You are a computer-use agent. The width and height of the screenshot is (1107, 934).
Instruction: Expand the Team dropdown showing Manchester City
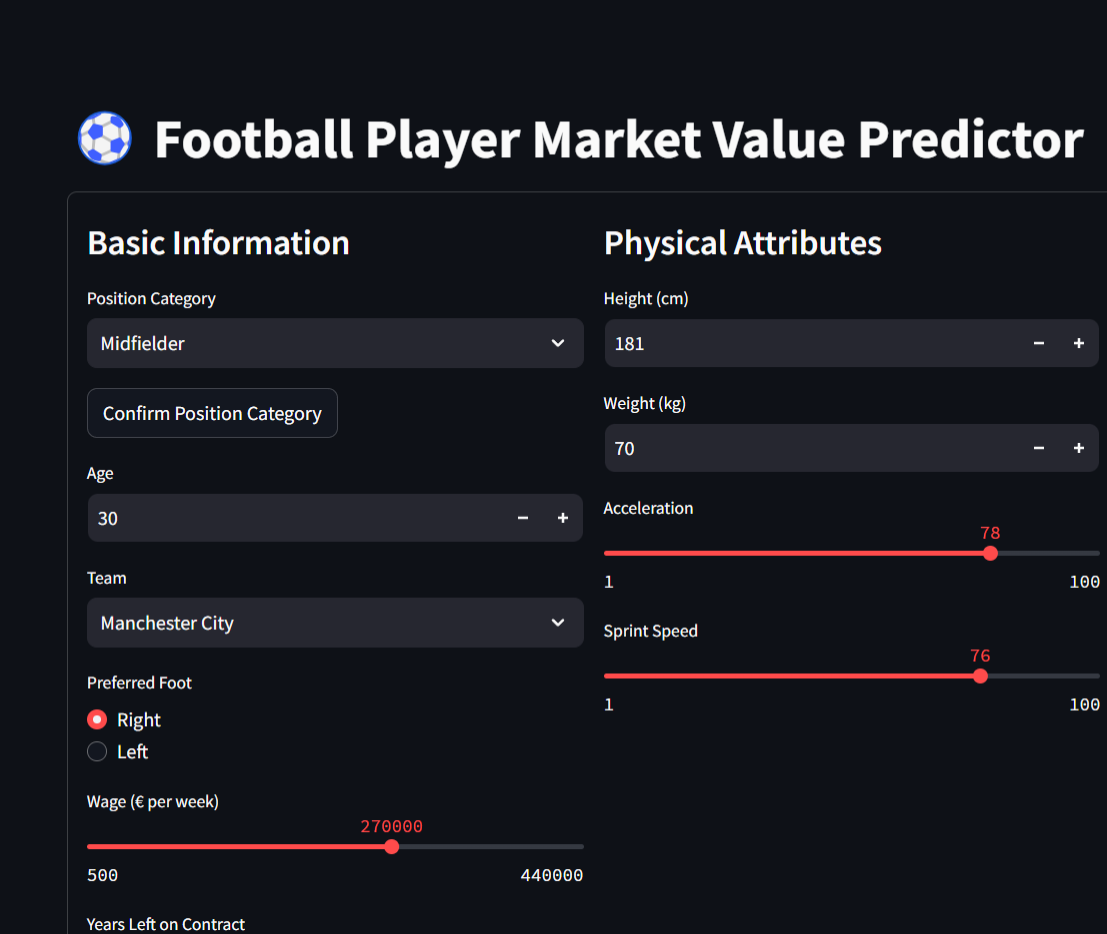click(x=335, y=623)
